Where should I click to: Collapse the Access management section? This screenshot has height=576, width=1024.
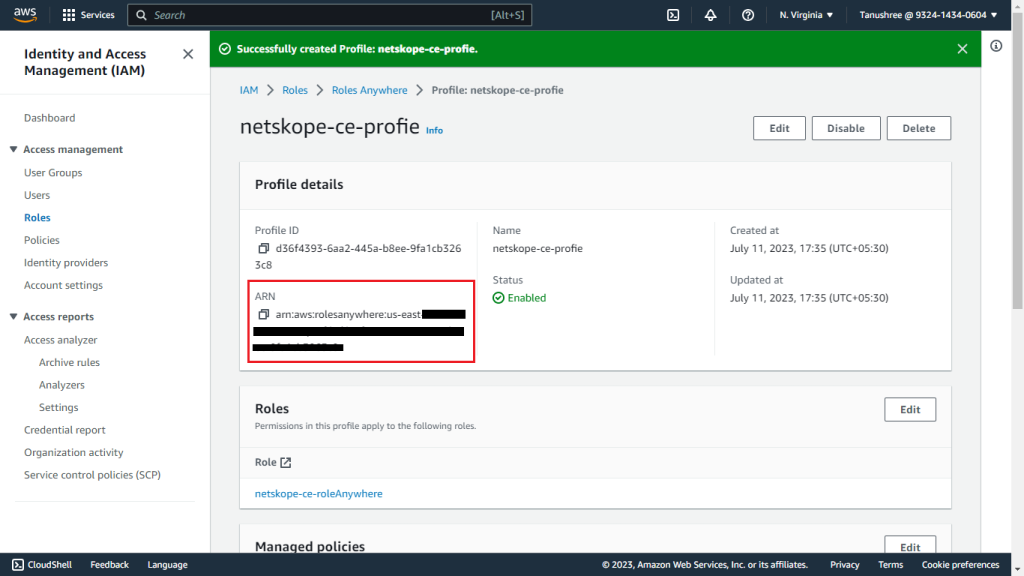13,150
